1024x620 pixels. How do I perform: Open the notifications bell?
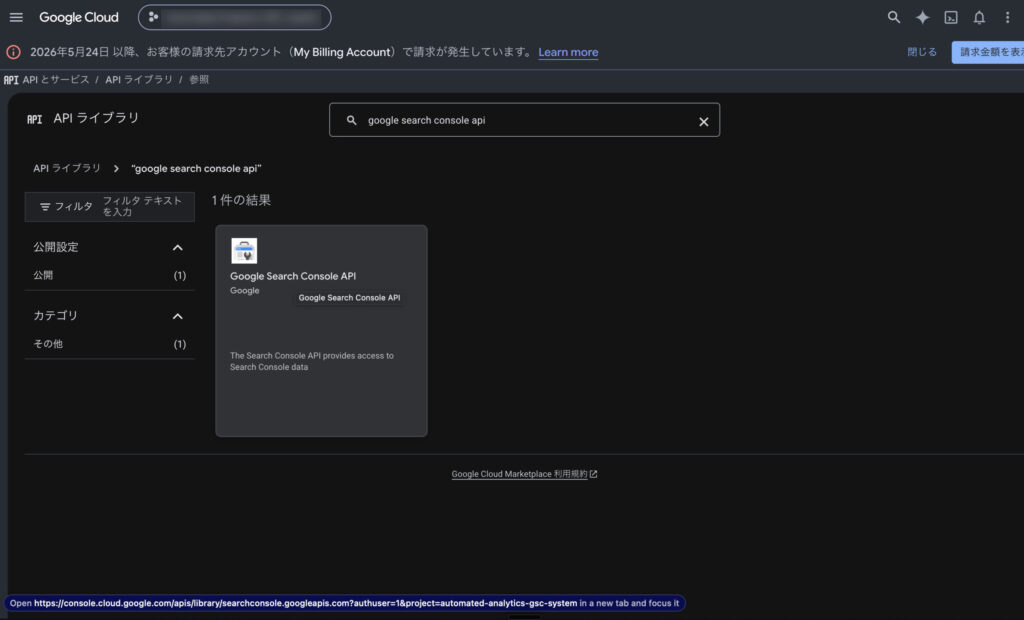click(x=979, y=18)
